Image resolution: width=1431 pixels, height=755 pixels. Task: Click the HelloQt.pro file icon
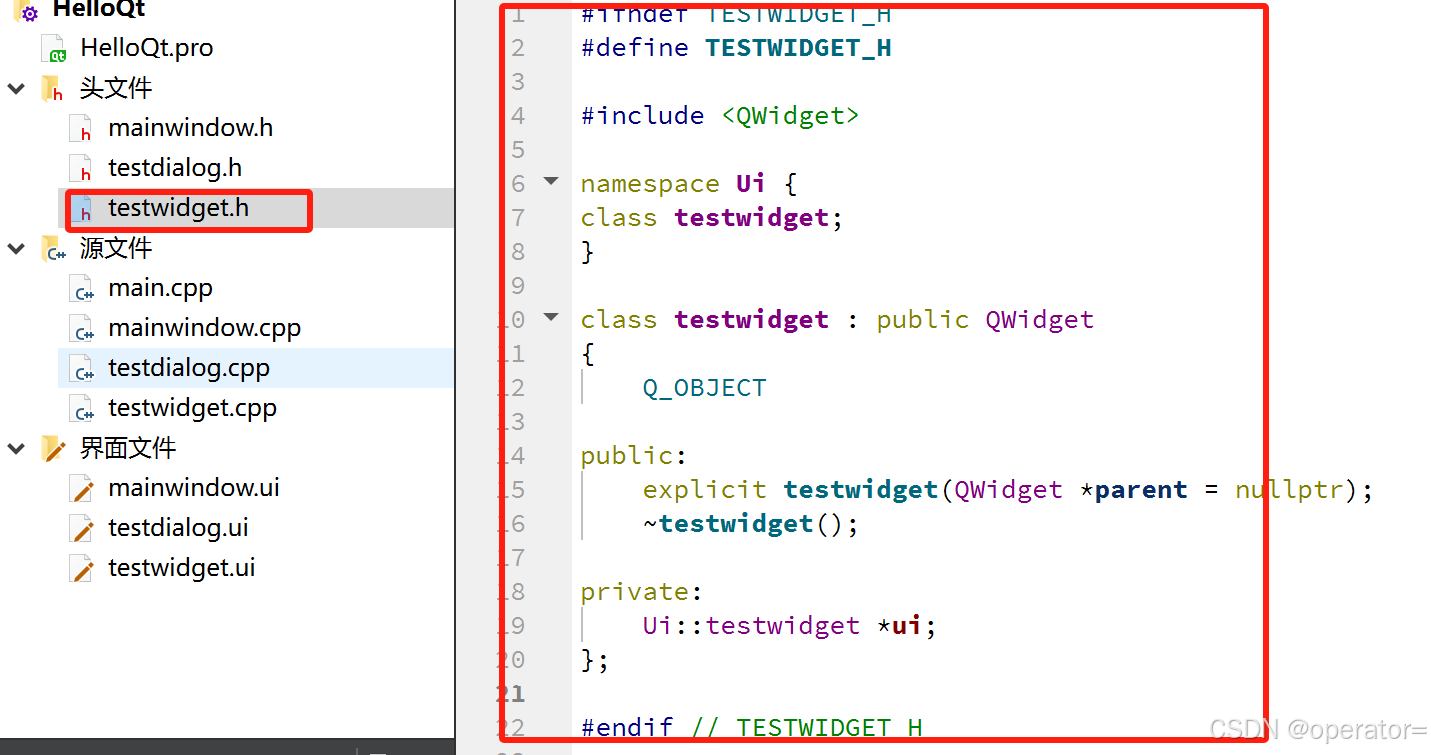54,48
